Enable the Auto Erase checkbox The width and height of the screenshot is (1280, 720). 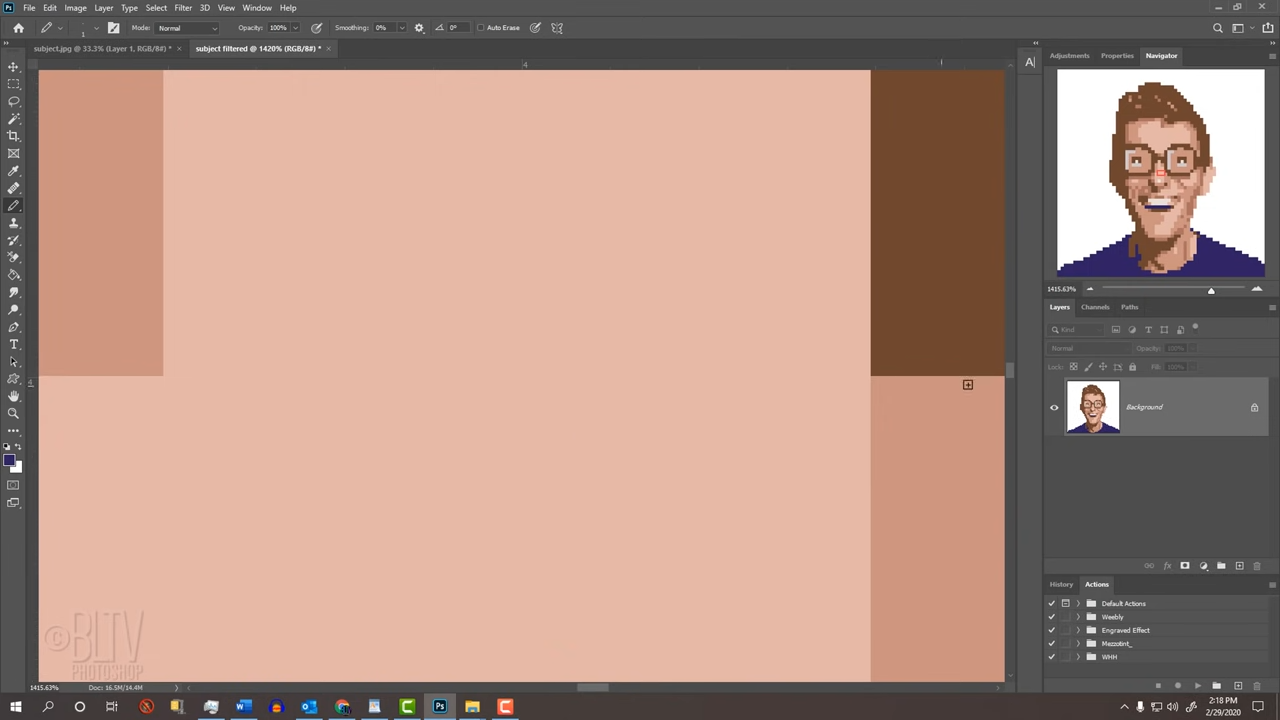480,27
